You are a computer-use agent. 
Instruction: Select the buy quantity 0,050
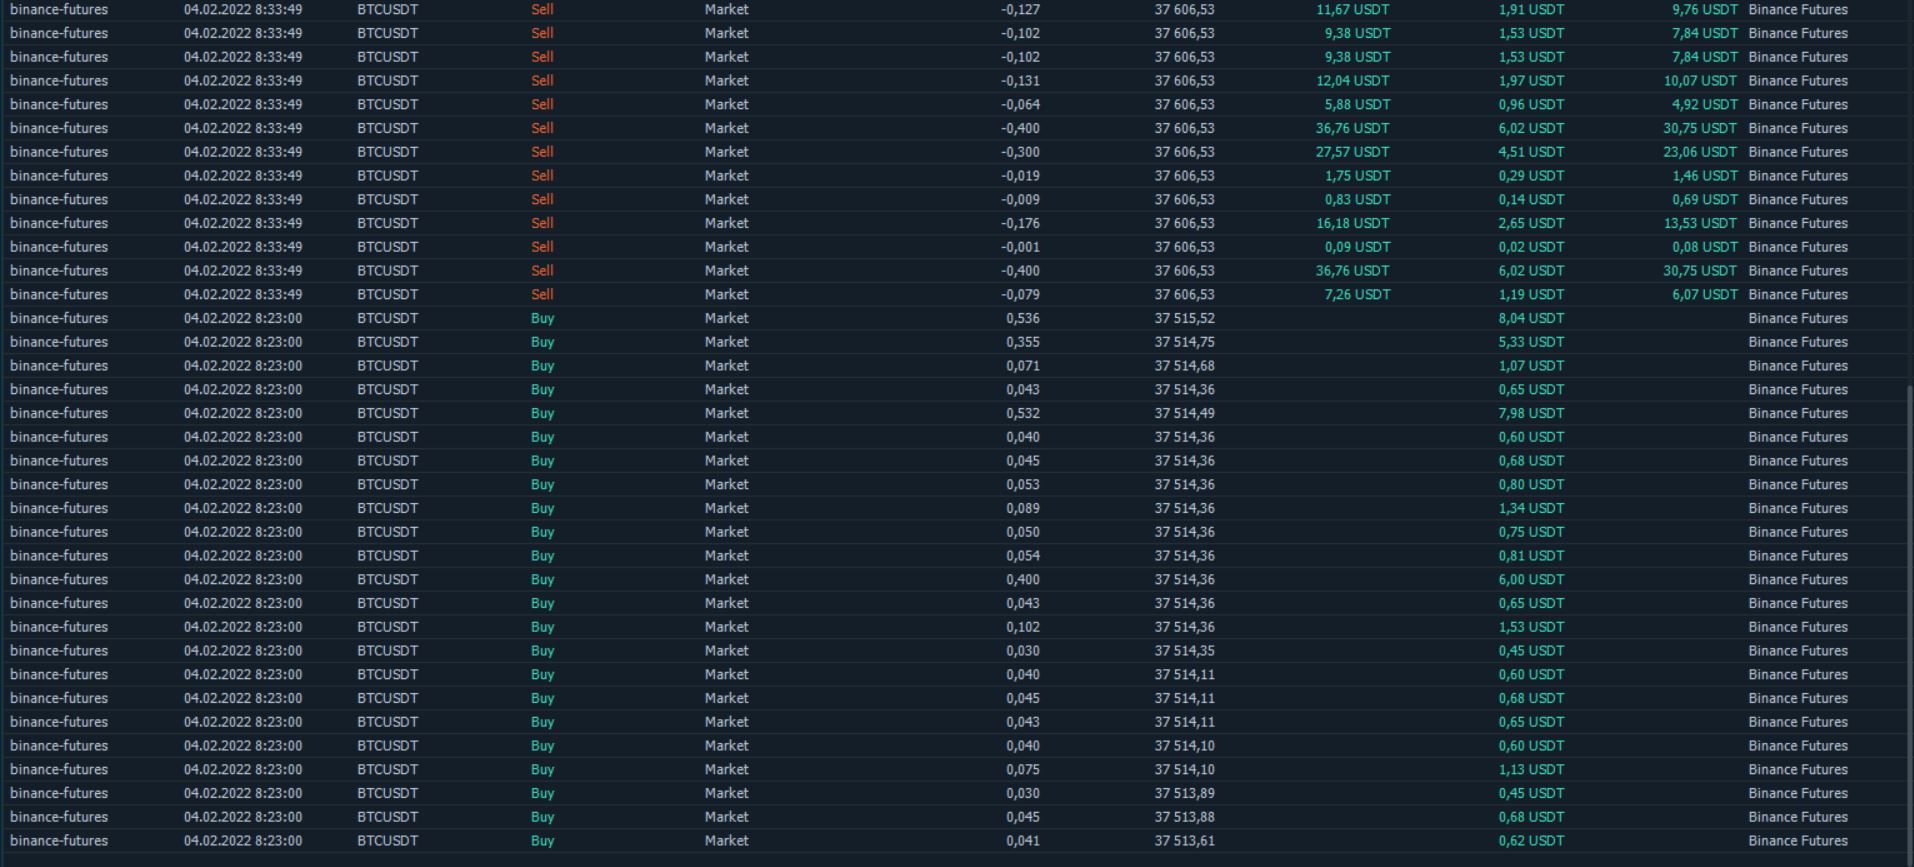click(1022, 532)
